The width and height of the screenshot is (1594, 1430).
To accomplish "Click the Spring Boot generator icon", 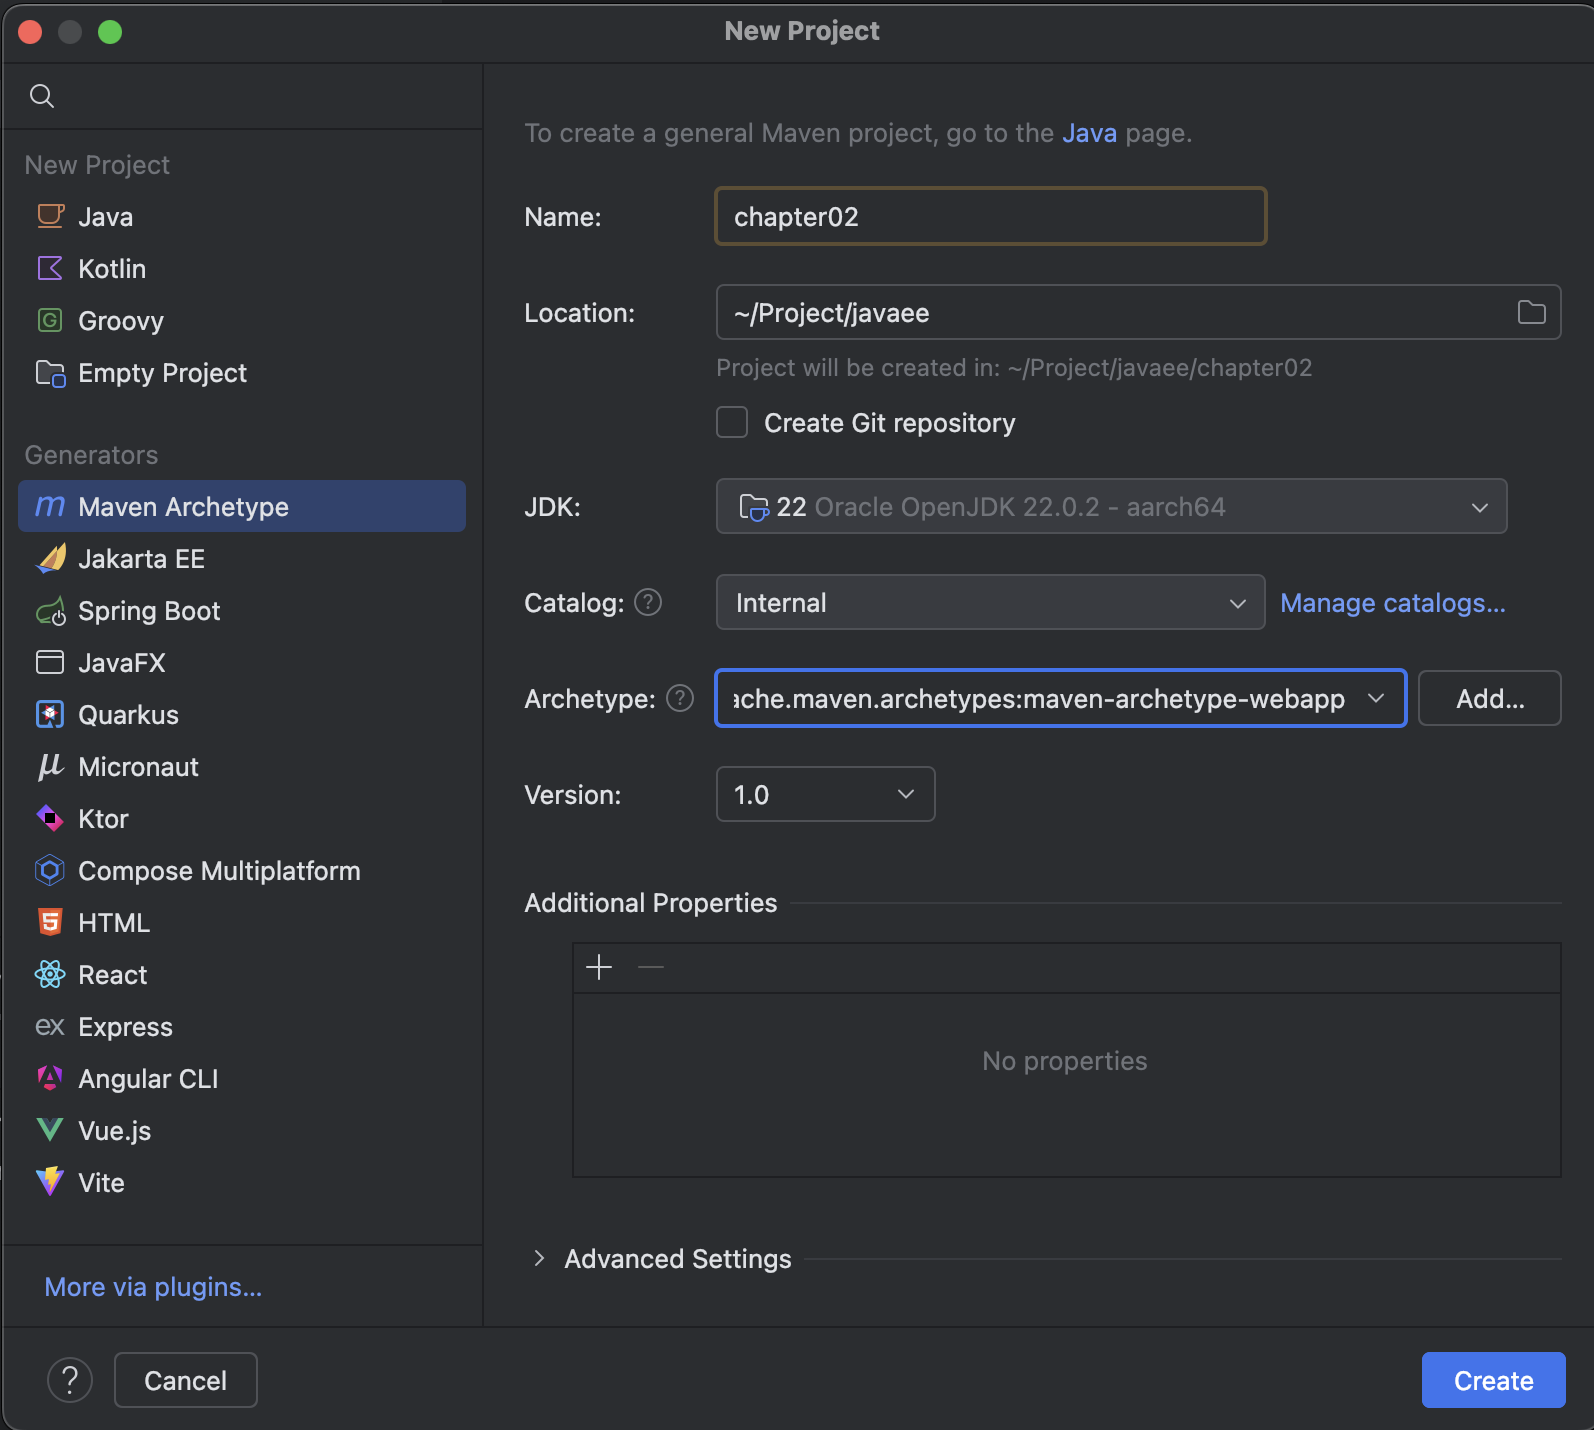I will (x=50, y=611).
